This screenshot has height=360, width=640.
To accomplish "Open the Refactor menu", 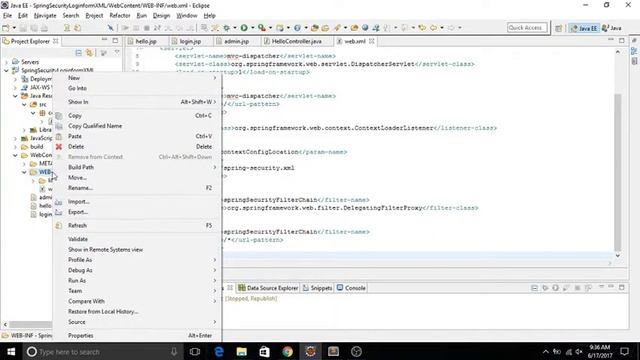I will pyautogui.click(x=120, y=16).
